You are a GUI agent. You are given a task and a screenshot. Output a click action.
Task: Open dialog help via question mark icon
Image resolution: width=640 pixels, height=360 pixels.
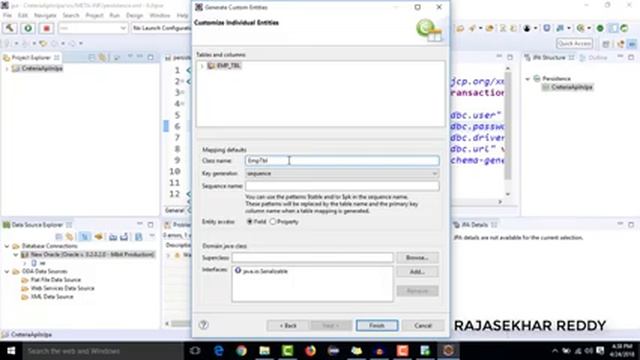pyautogui.click(x=203, y=325)
